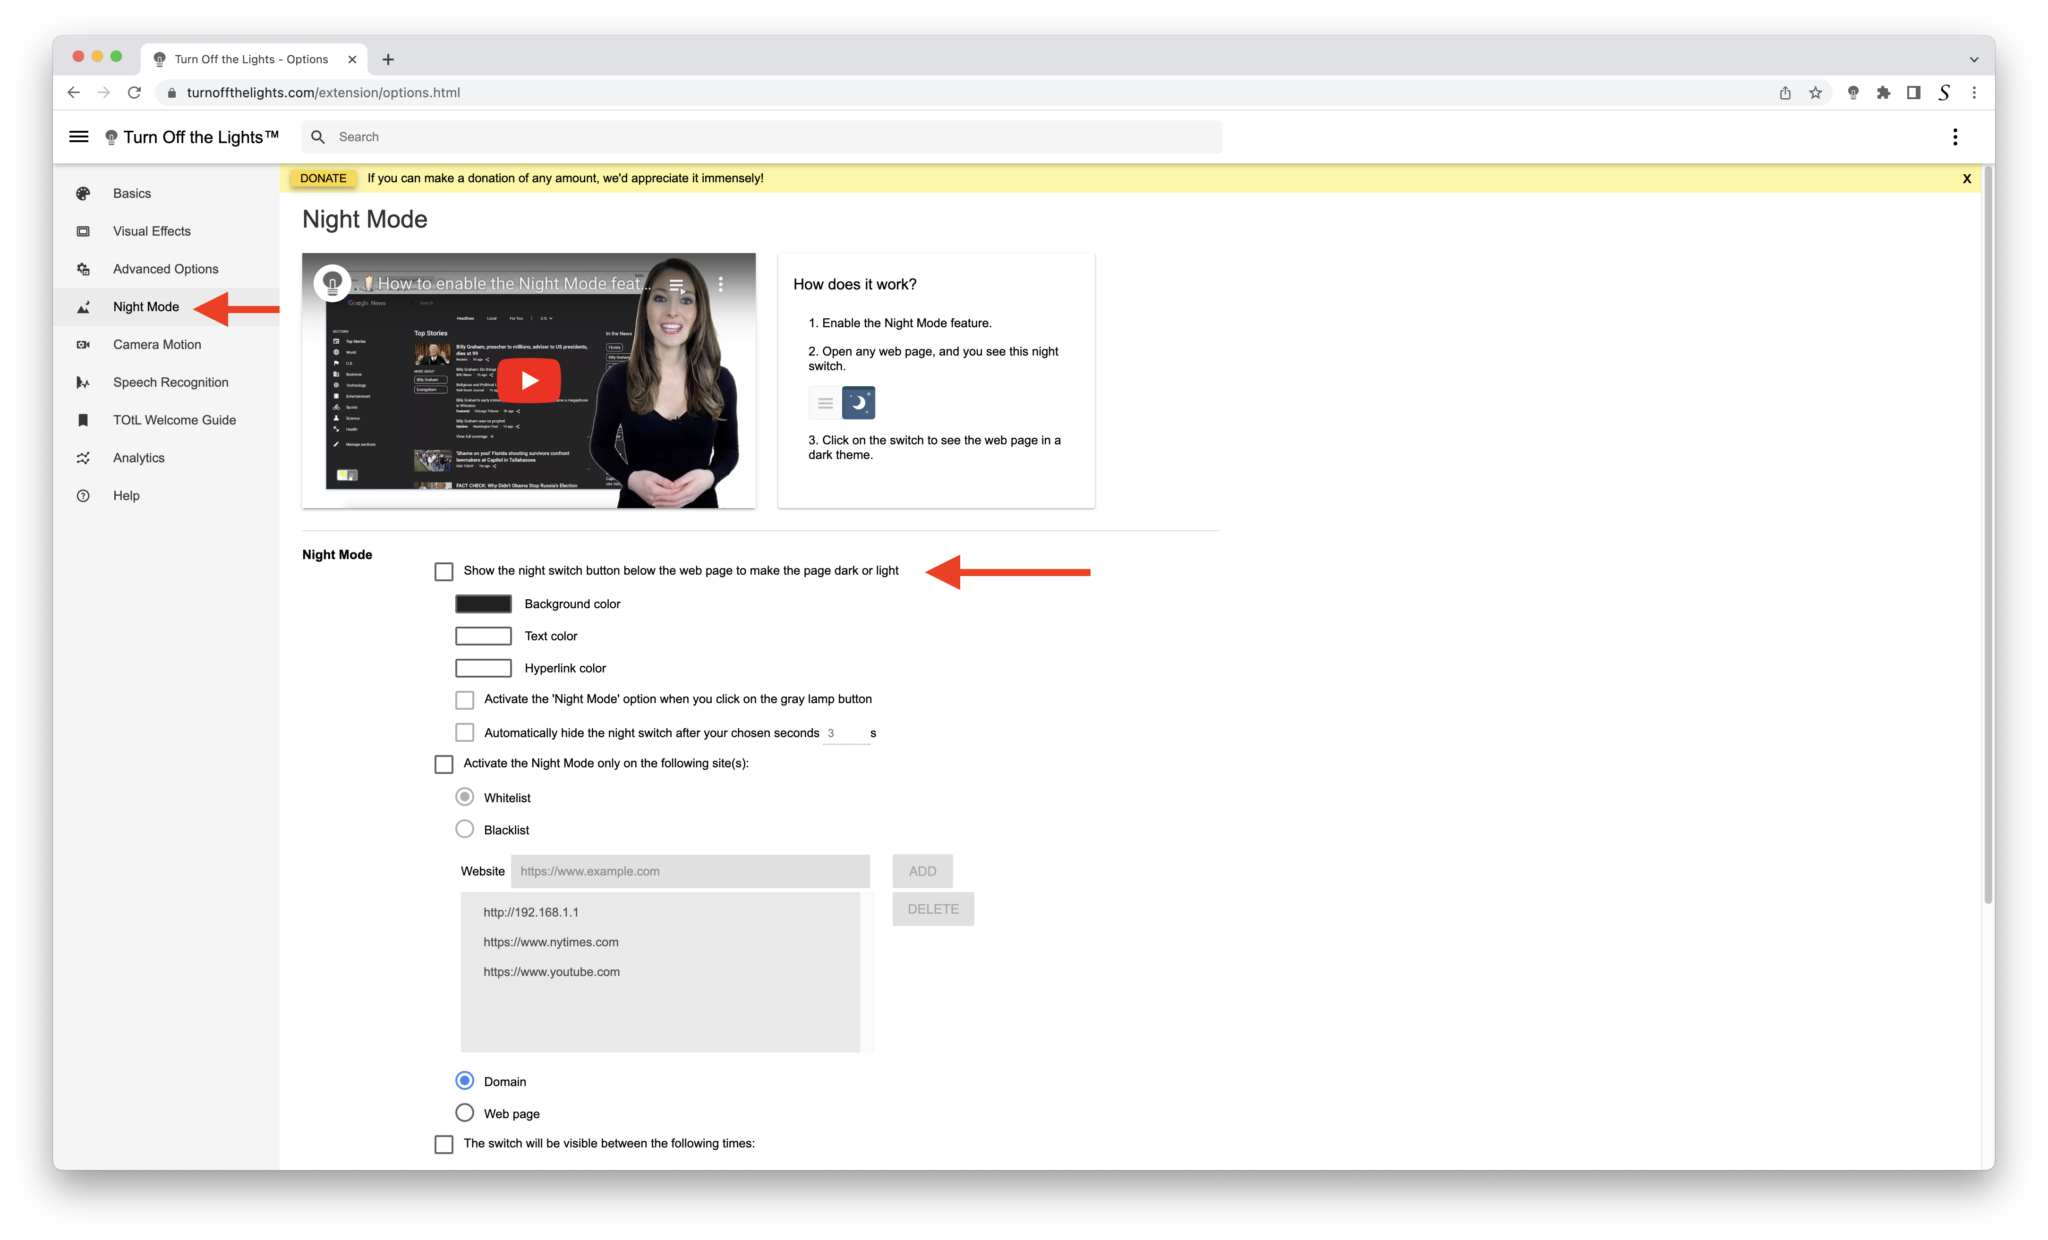Expand the browser profile dropdown chevron

(x=1972, y=59)
